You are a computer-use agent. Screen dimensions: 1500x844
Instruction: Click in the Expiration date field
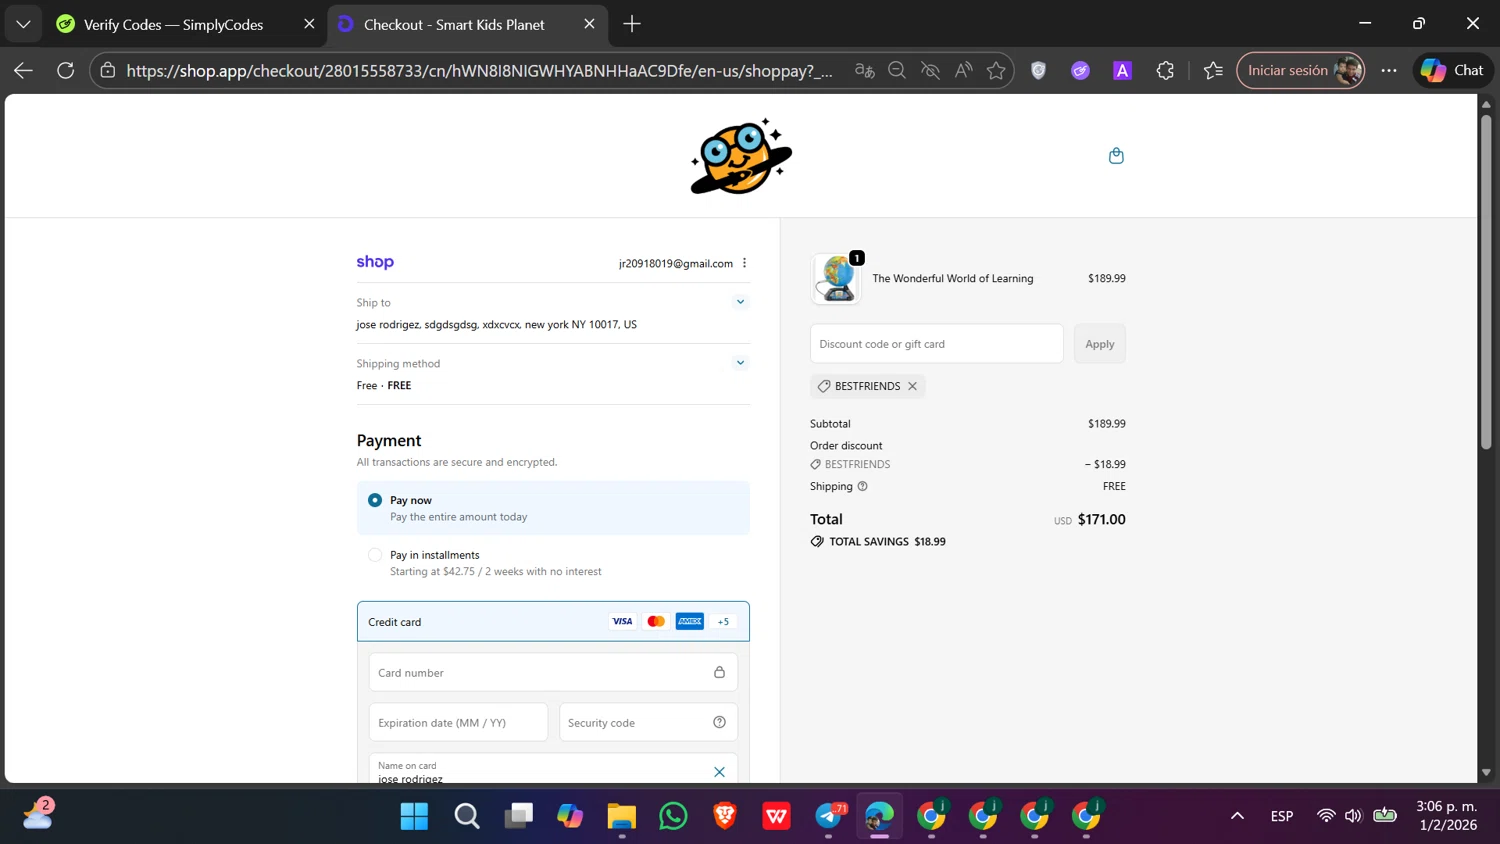click(458, 722)
